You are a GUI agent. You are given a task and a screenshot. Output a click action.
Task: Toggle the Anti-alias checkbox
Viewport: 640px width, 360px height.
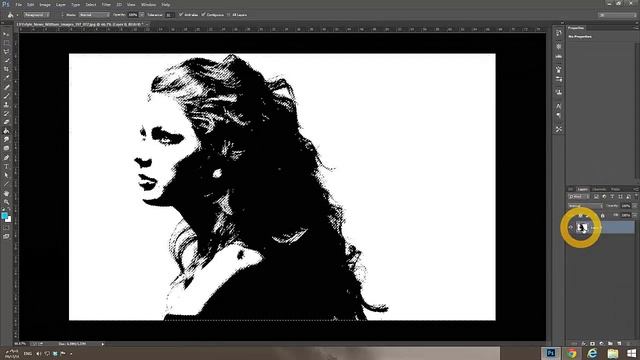coord(181,15)
